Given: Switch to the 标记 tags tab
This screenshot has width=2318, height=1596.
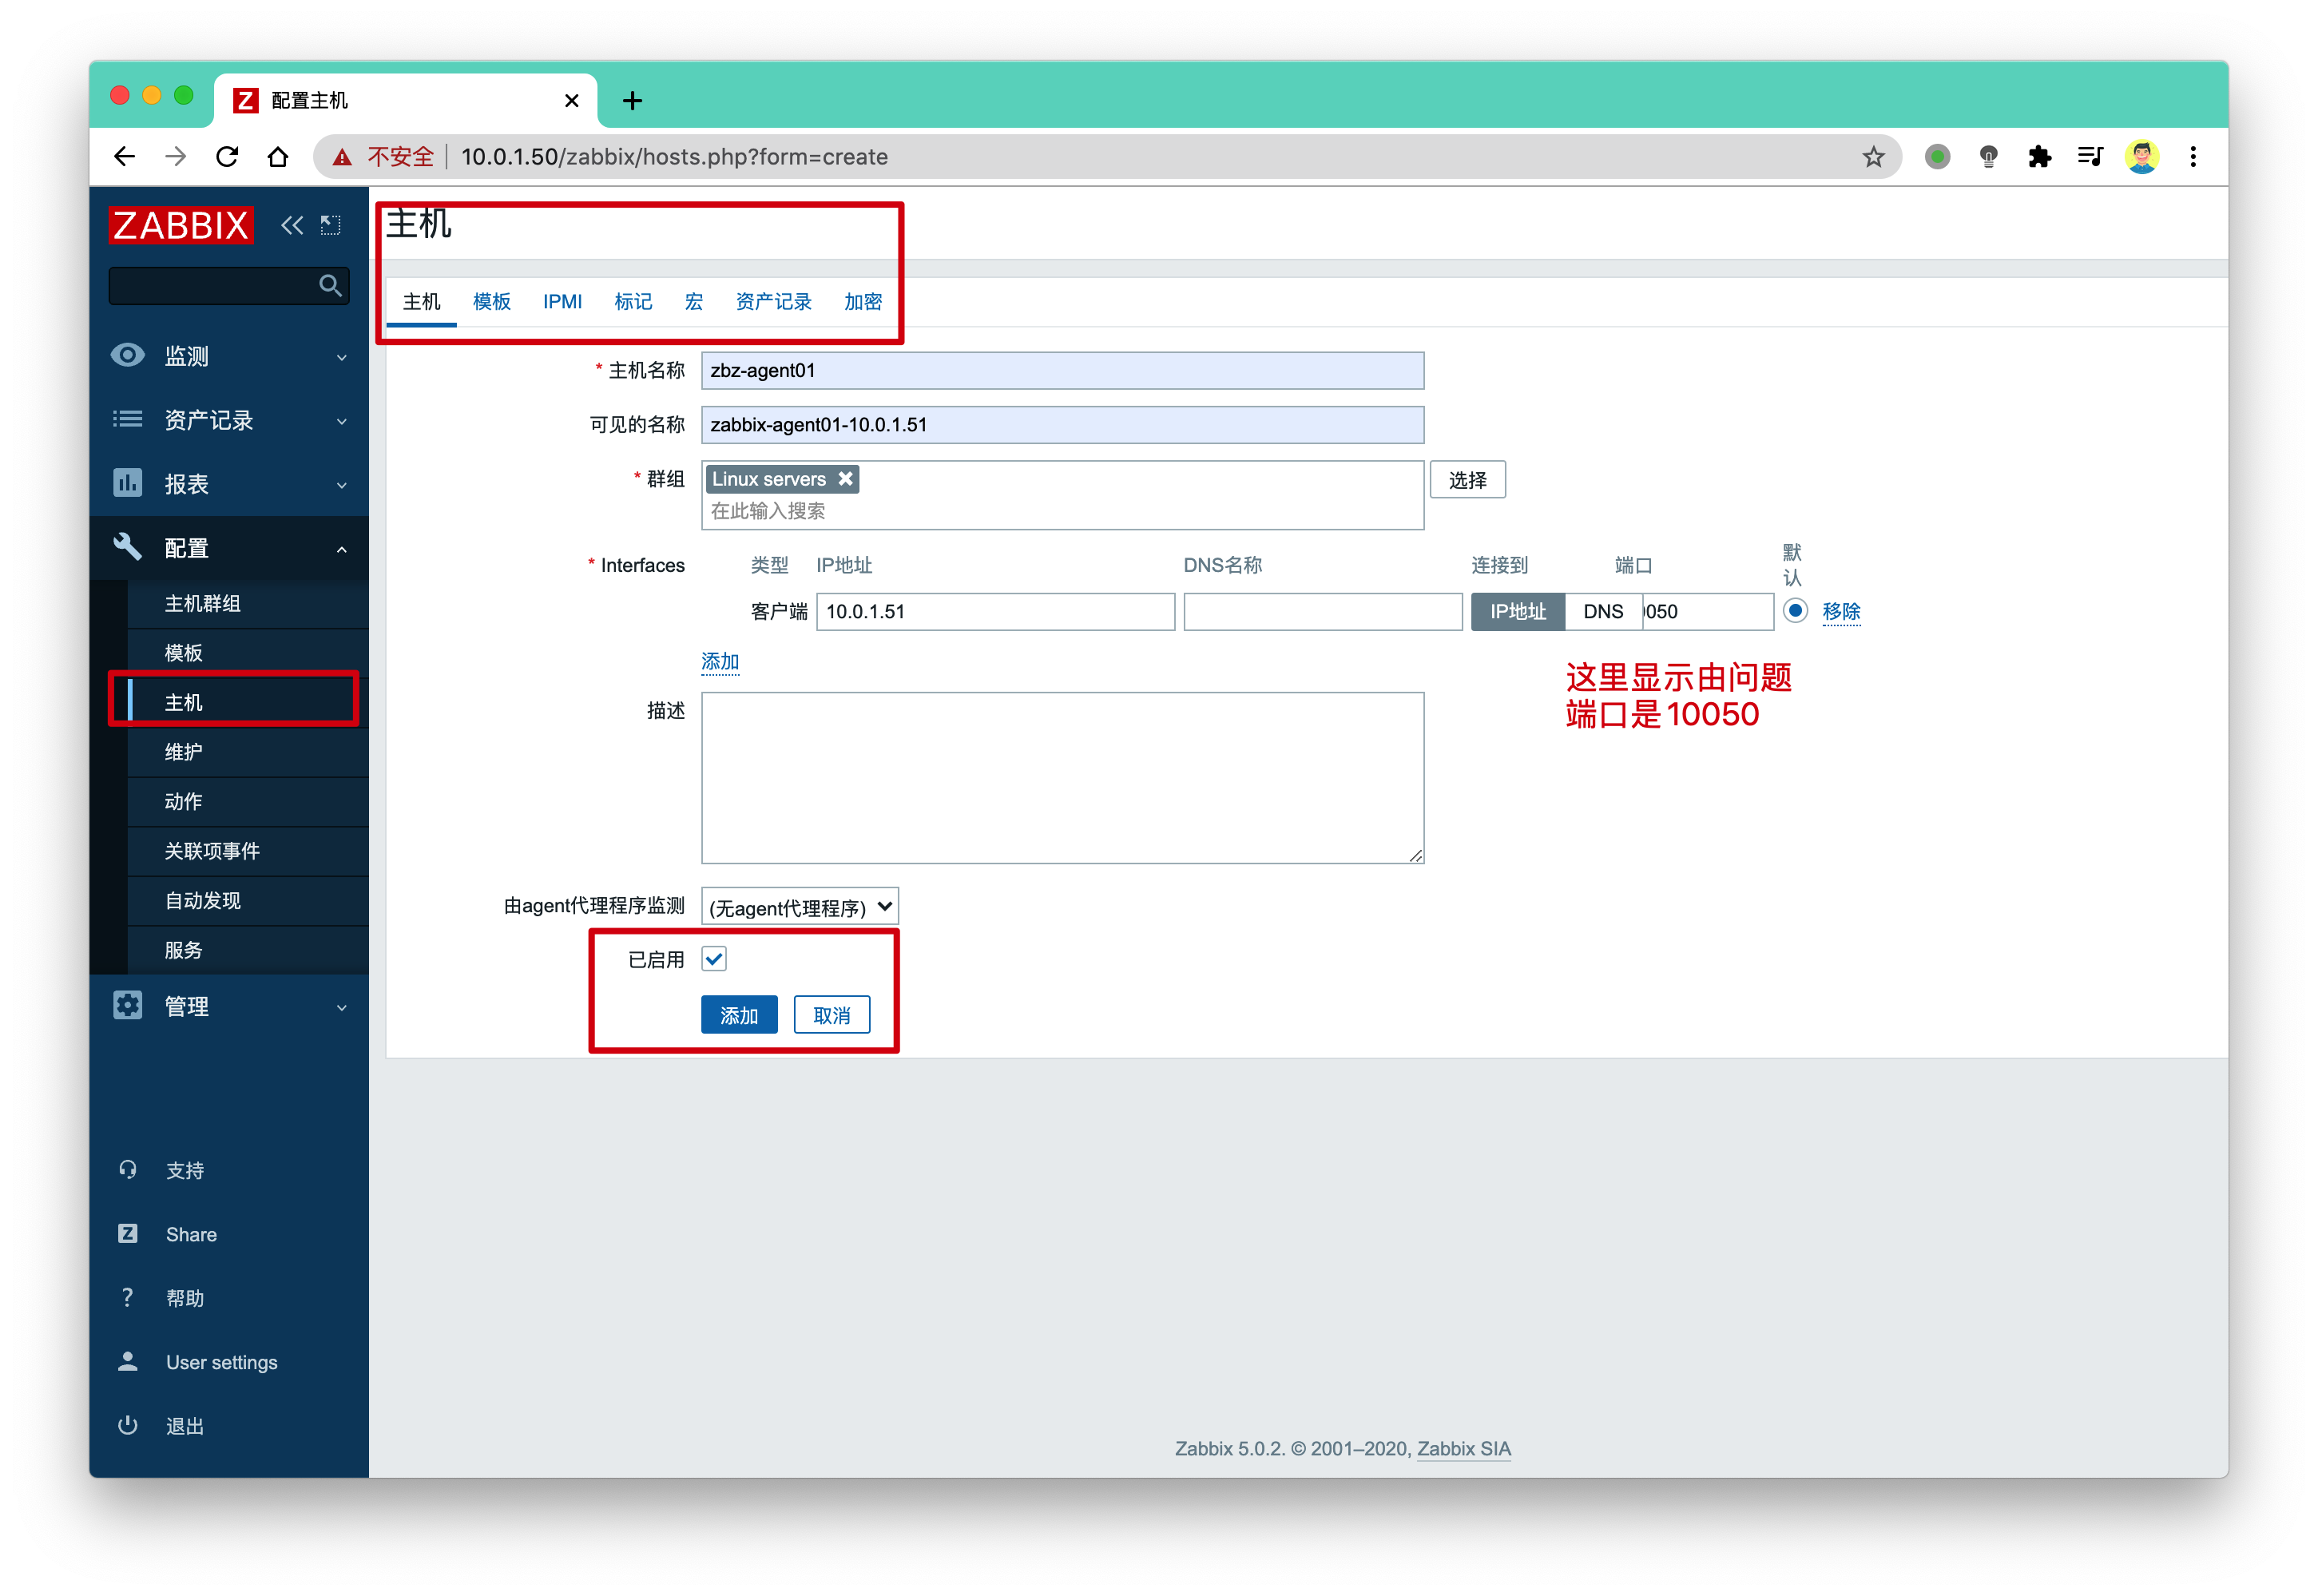Looking at the screenshot, I should point(633,302).
